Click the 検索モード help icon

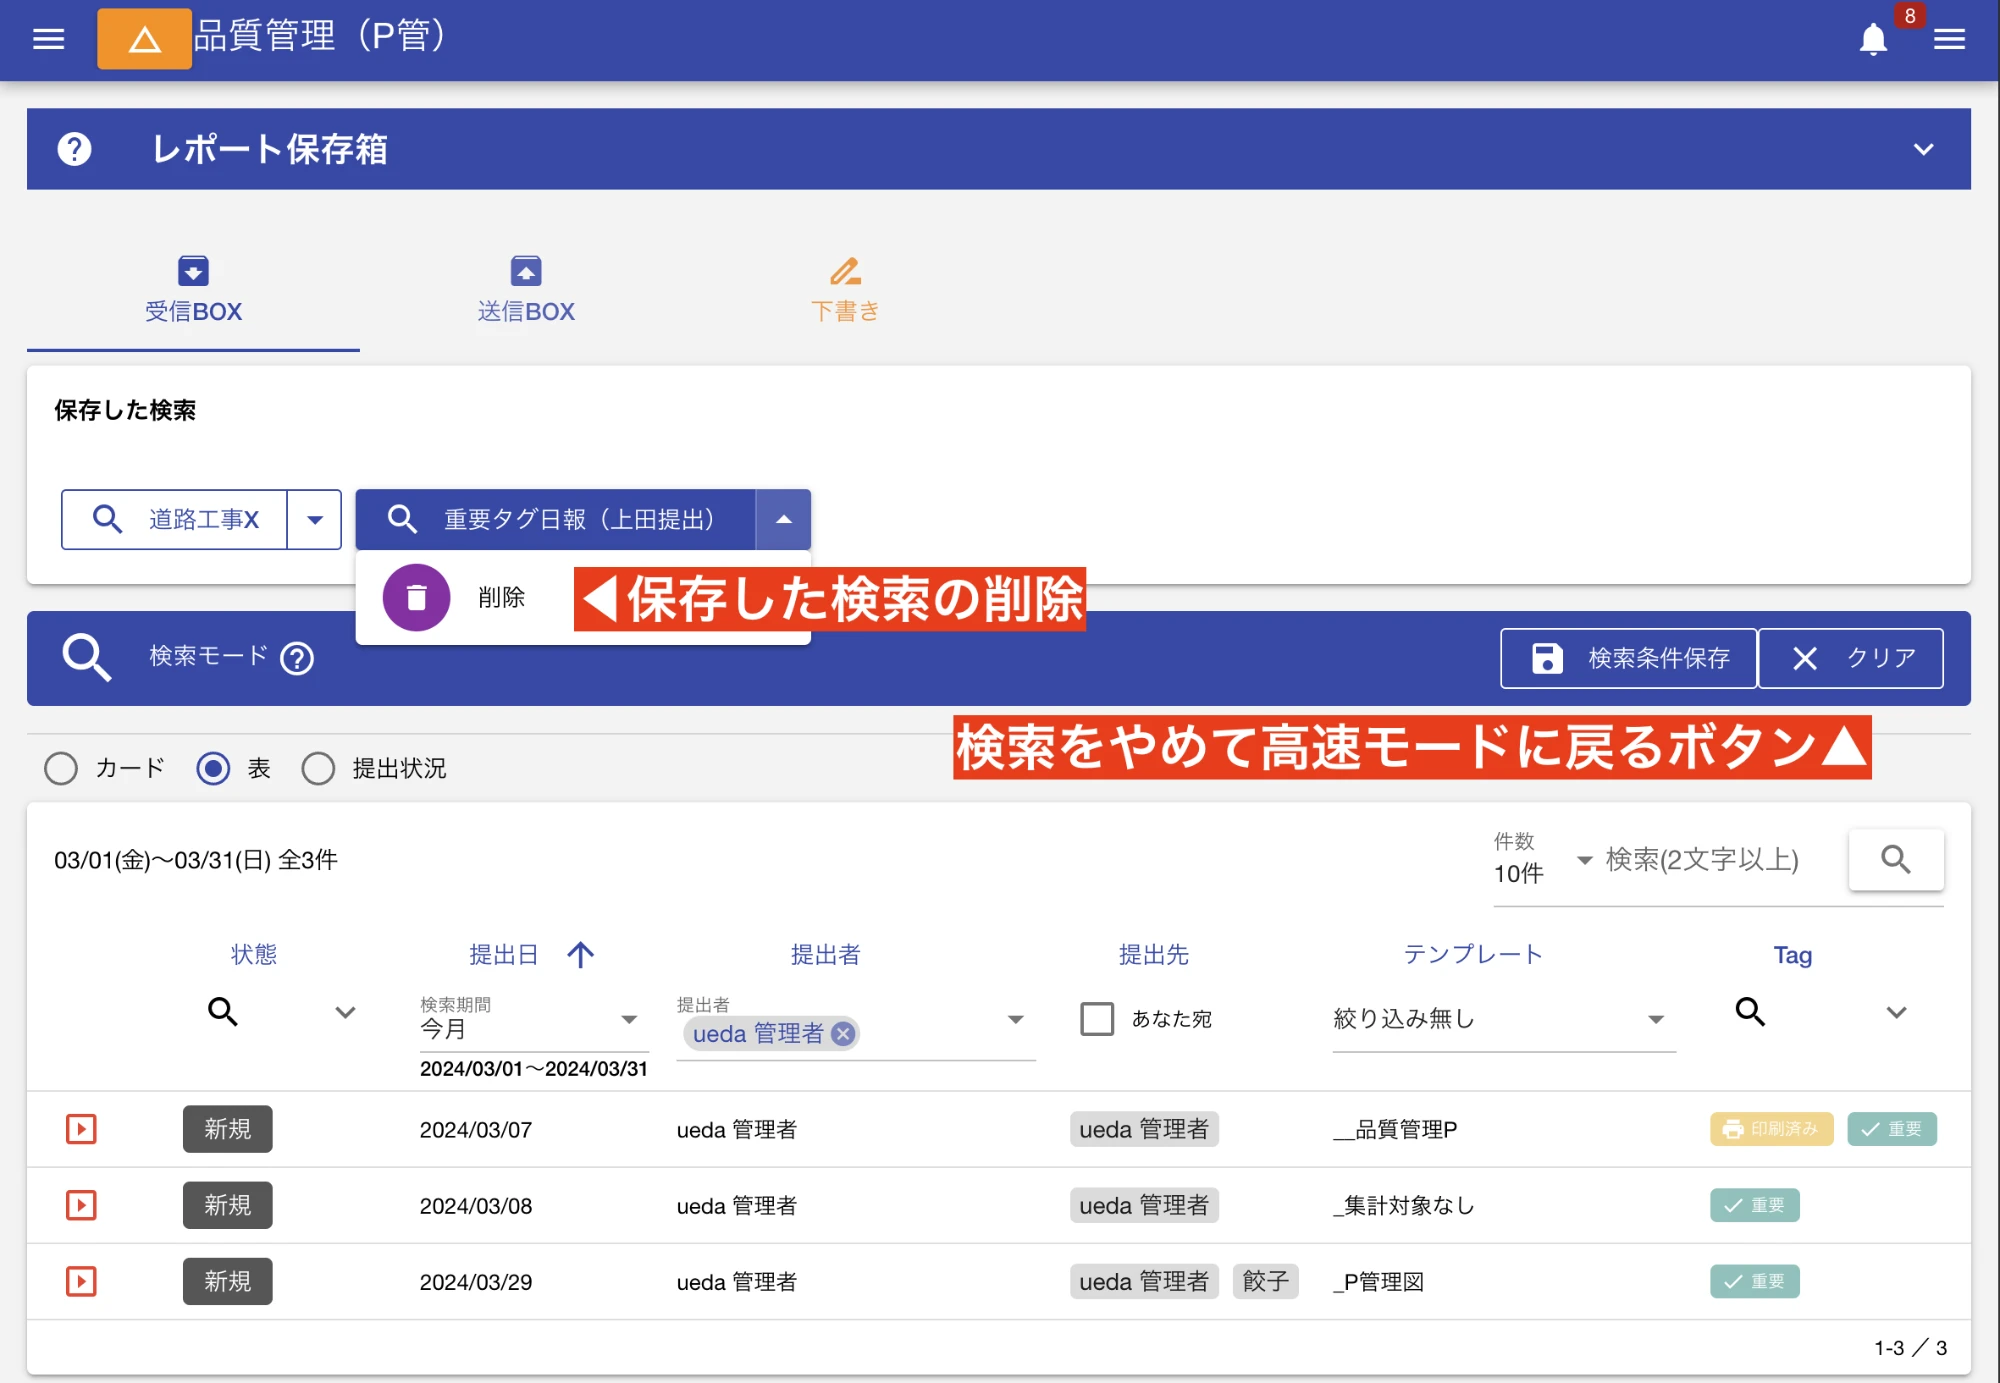point(297,658)
